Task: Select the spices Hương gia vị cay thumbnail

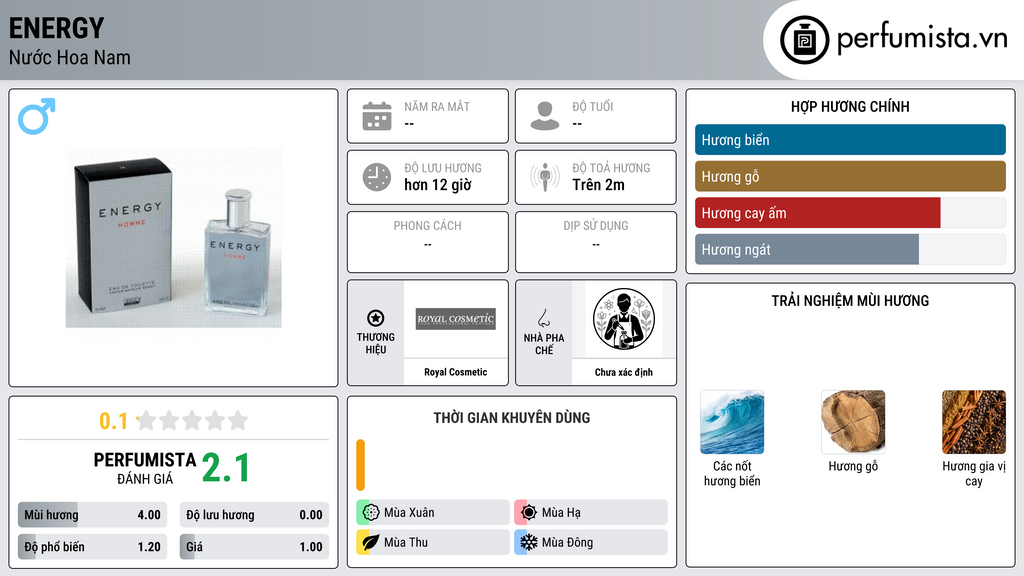Action: [974, 422]
